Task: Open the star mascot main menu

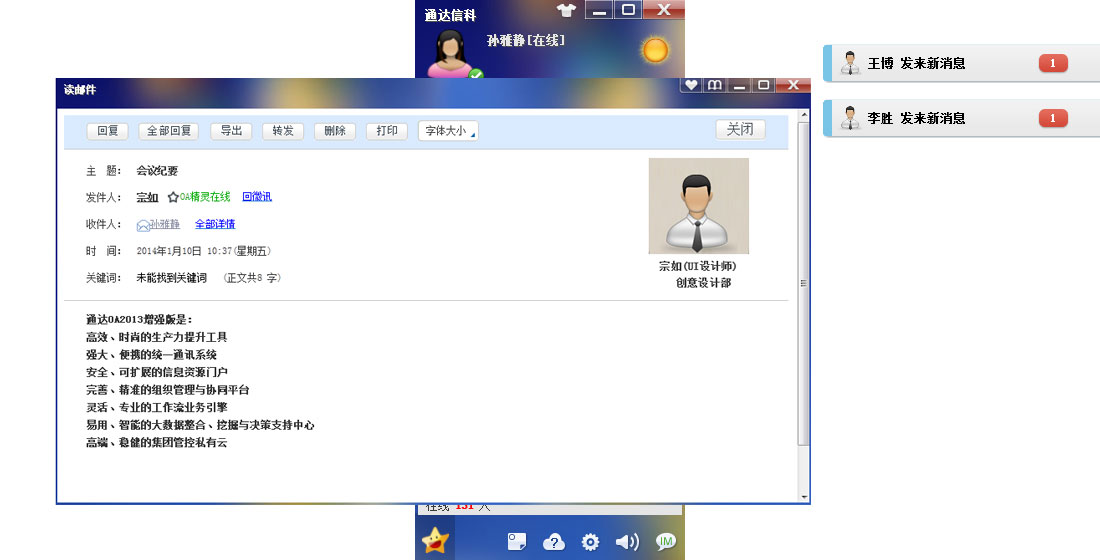Action: click(435, 541)
